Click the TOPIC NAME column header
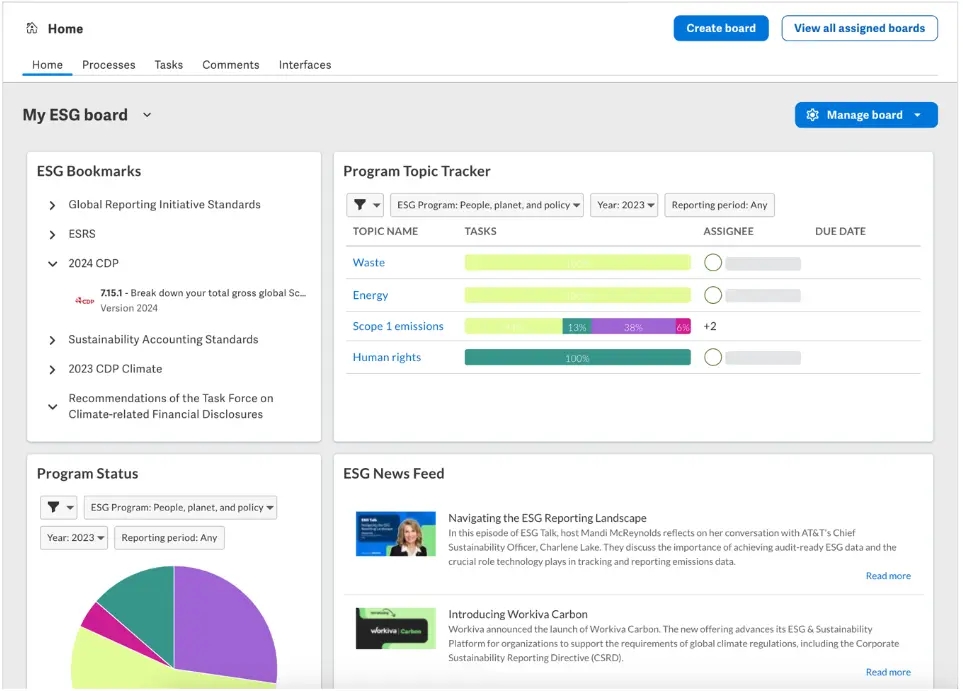Image resolution: width=963 pixels, height=691 pixels. click(385, 231)
